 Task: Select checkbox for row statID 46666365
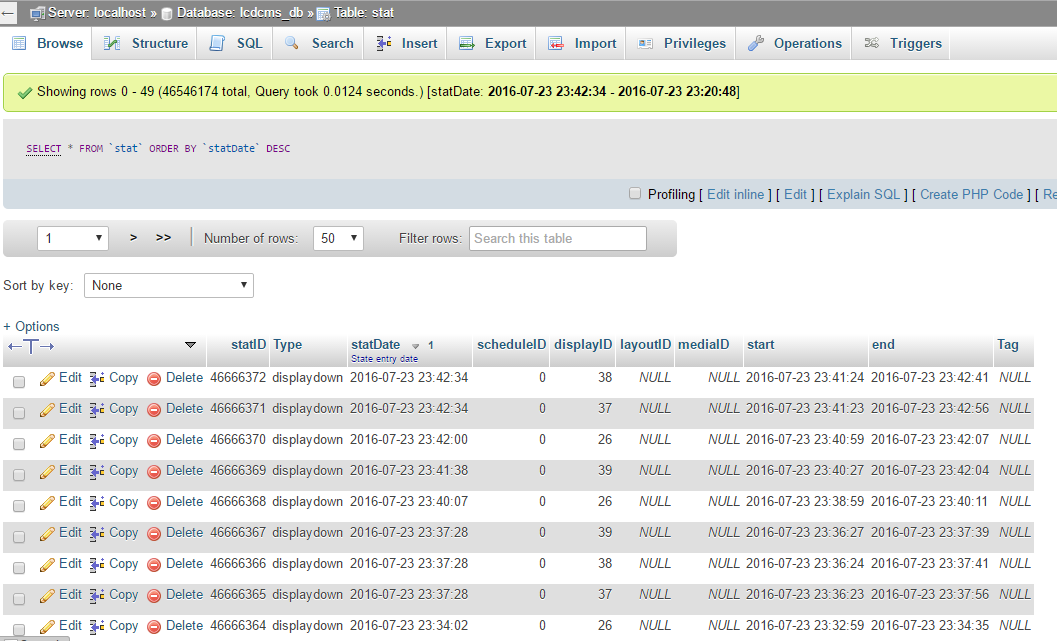click(x=19, y=599)
